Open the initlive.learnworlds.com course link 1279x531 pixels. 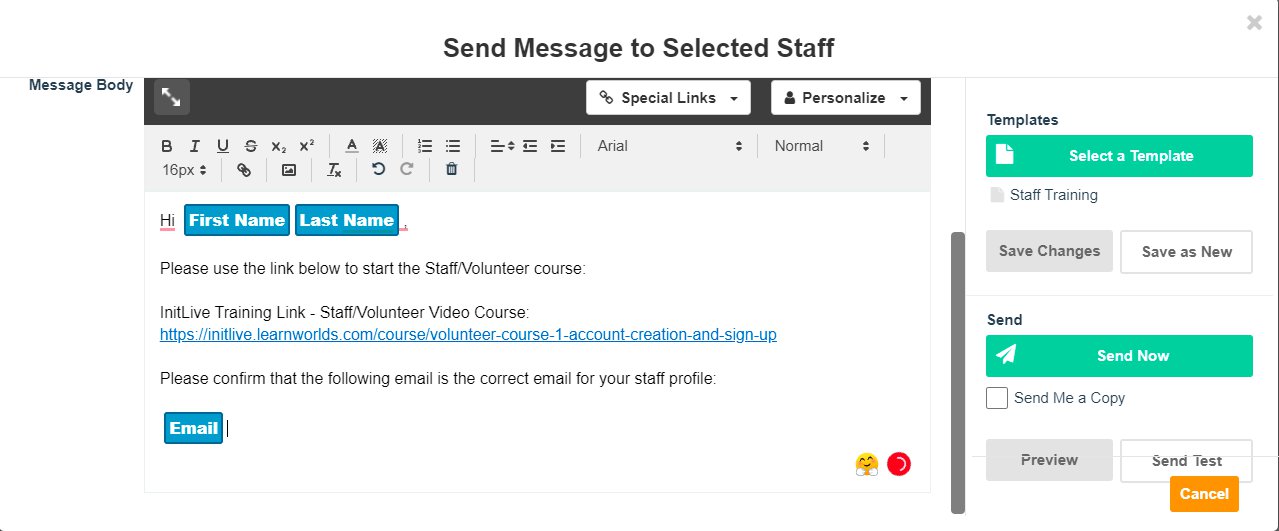pyautogui.click(x=468, y=334)
